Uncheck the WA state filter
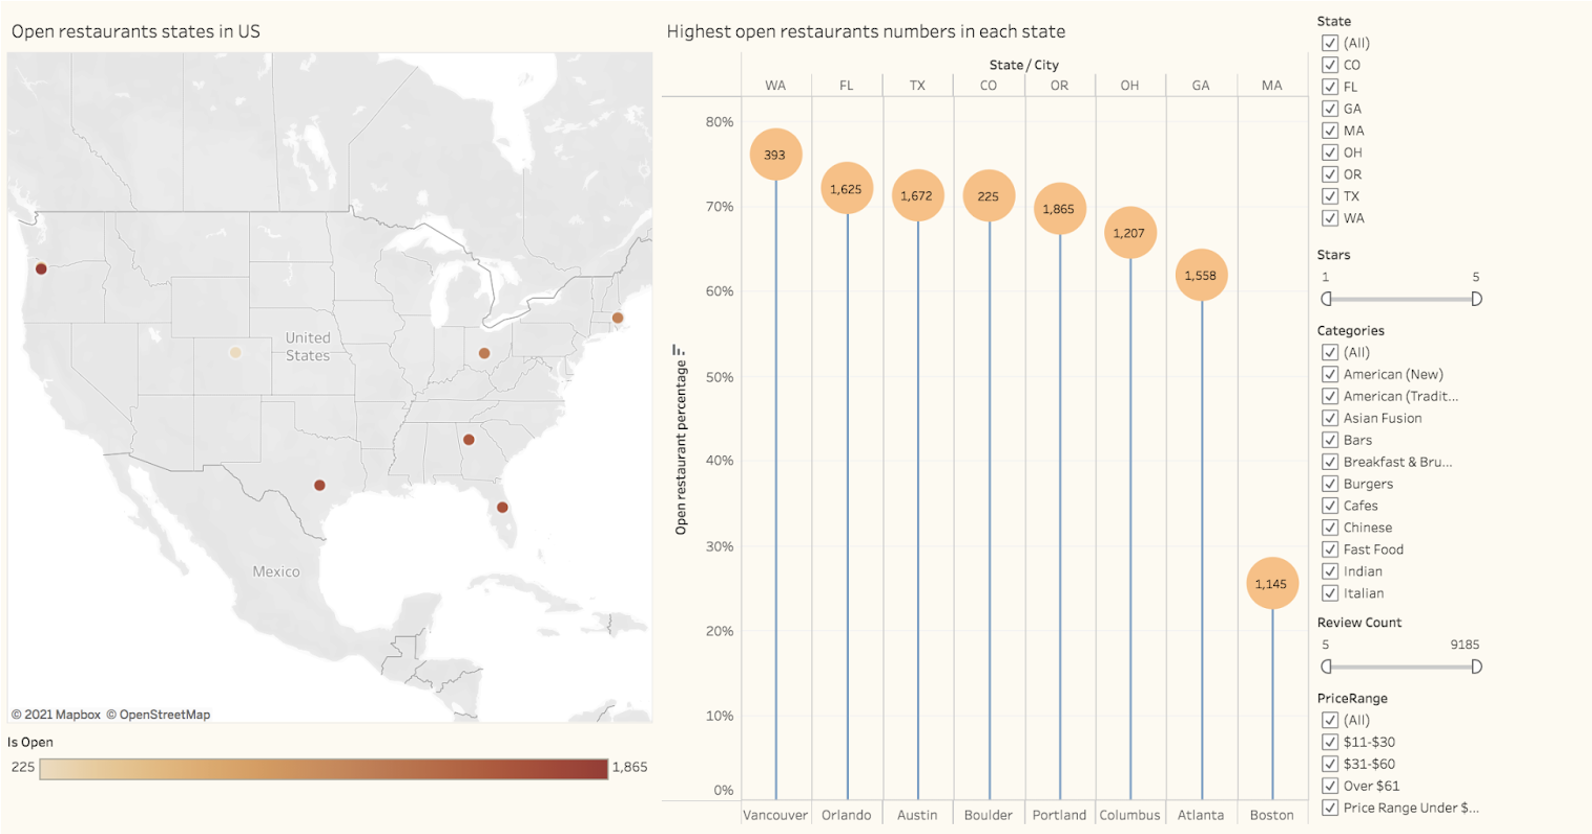 pyautogui.click(x=1330, y=218)
